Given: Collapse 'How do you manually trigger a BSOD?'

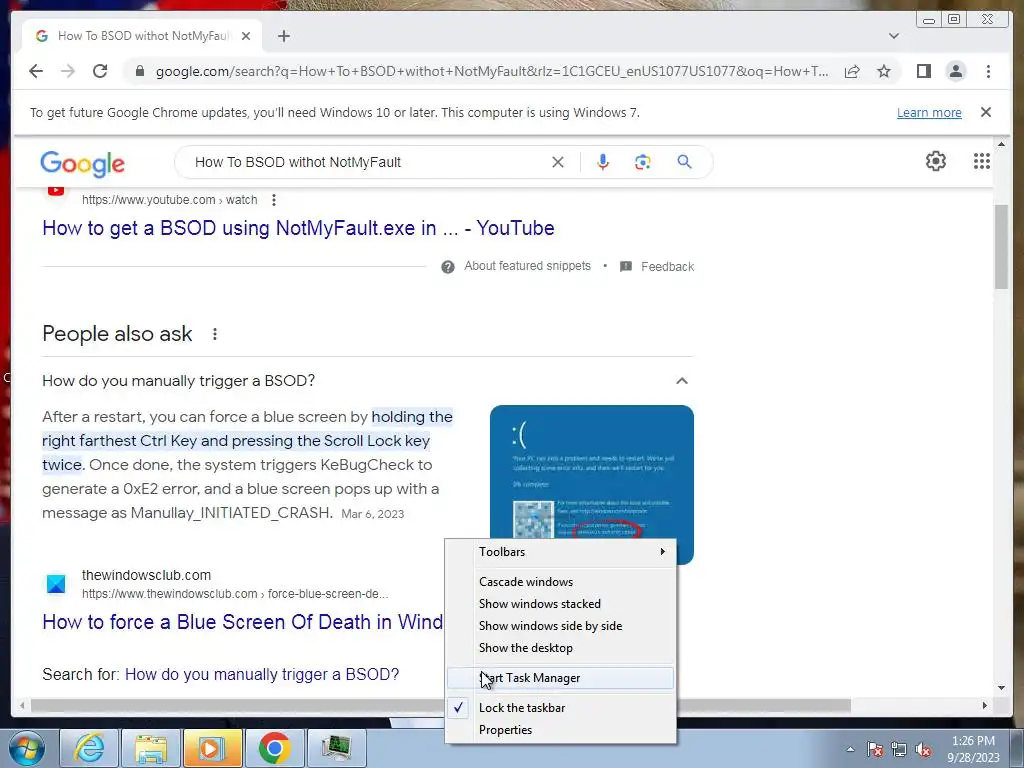Looking at the screenshot, I should (x=682, y=381).
